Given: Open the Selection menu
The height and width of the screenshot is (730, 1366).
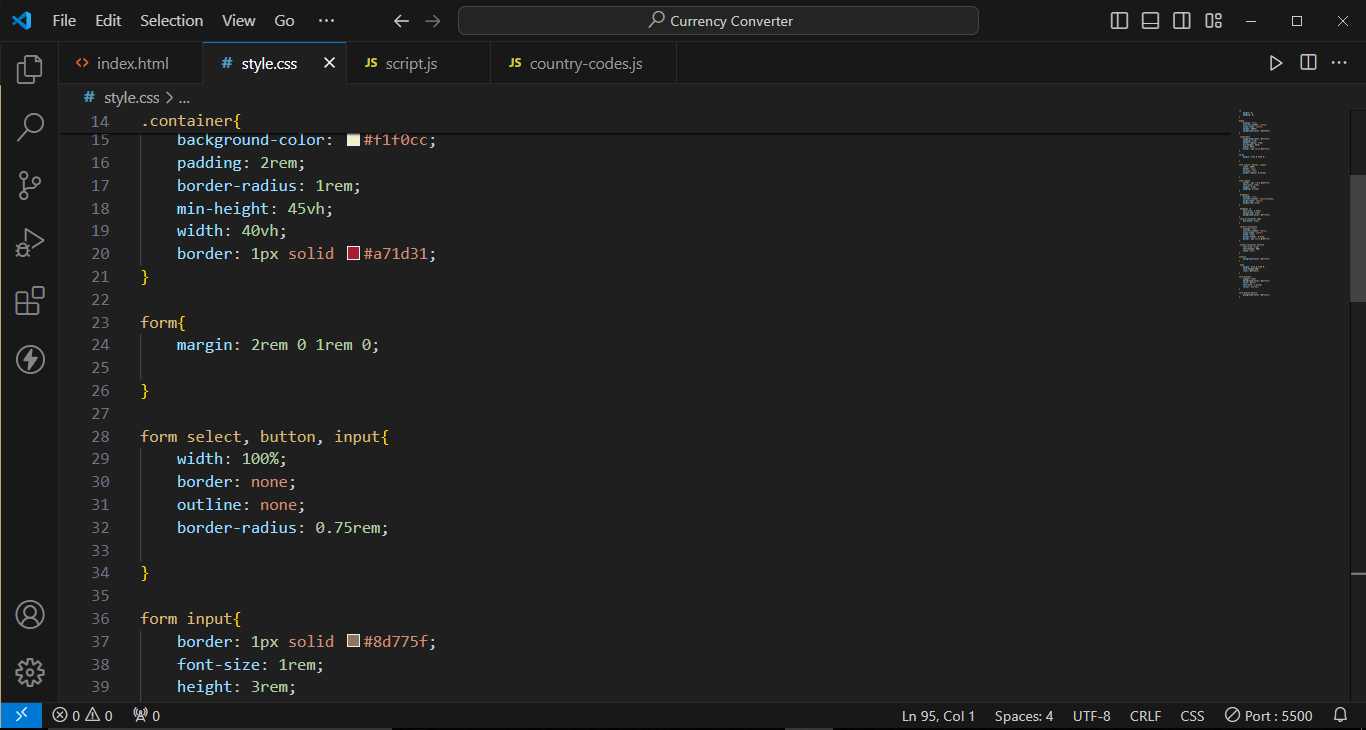Looking at the screenshot, I should click(171, 20).
